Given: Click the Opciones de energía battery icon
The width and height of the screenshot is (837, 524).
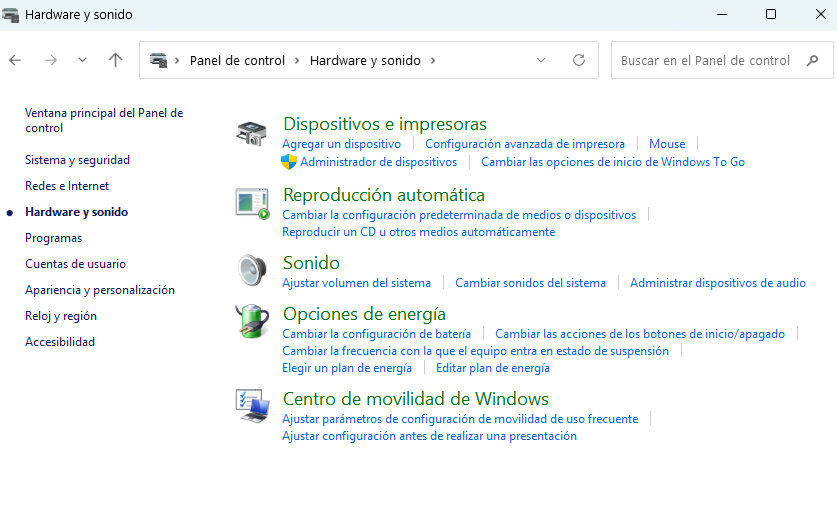Looking at the screenshot, I should click(x=252, y=321).
